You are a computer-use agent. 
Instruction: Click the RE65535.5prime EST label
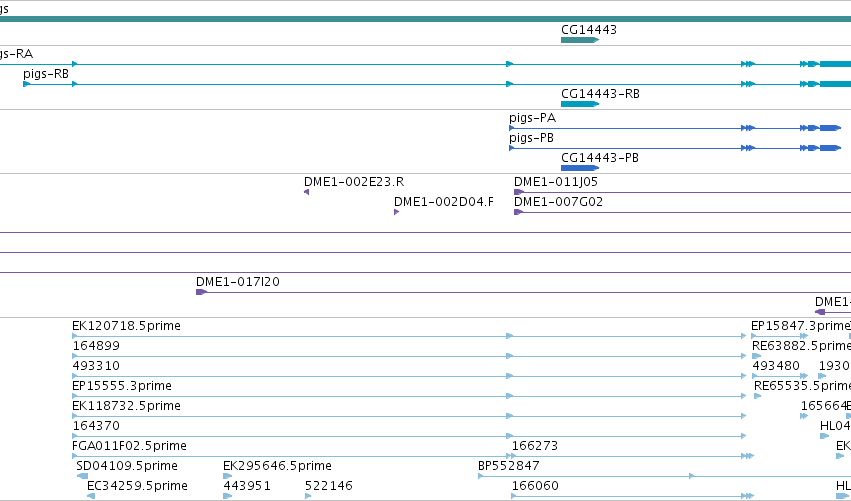pos(803,386)
